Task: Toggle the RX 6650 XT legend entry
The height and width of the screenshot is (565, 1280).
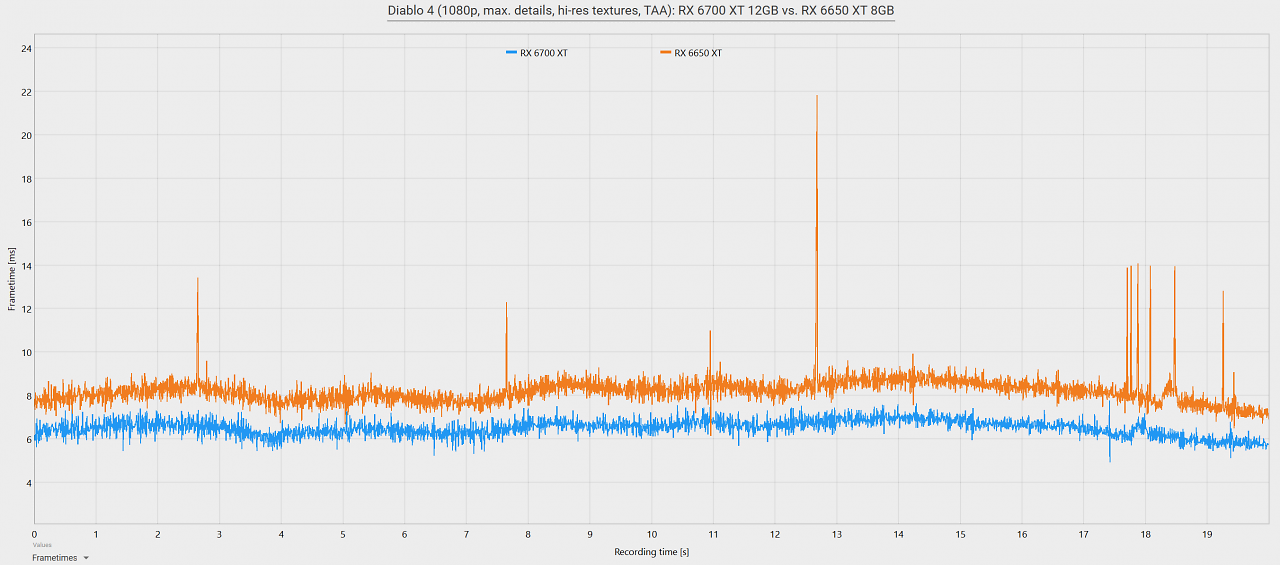Action: pos(691,53)
